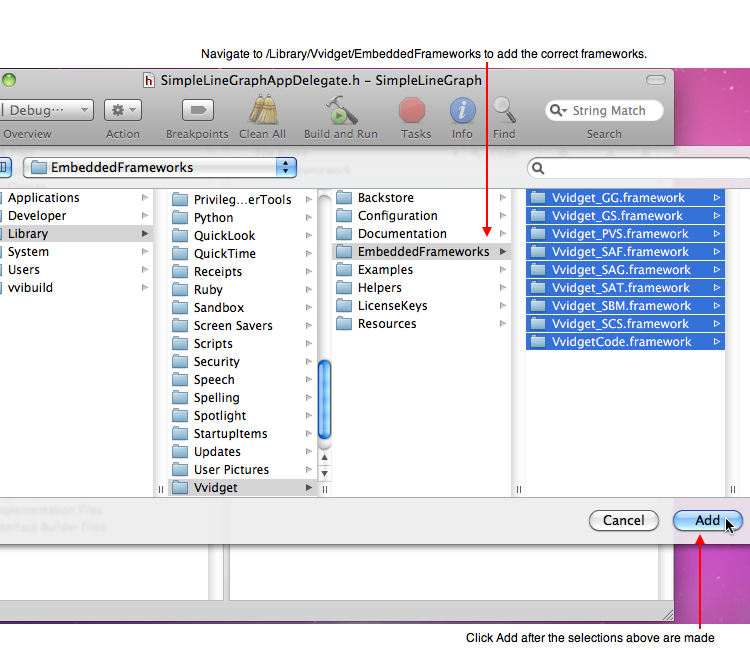Start Build and Run hammer icon
750x650 pixels.
click(x=341, y=110)
